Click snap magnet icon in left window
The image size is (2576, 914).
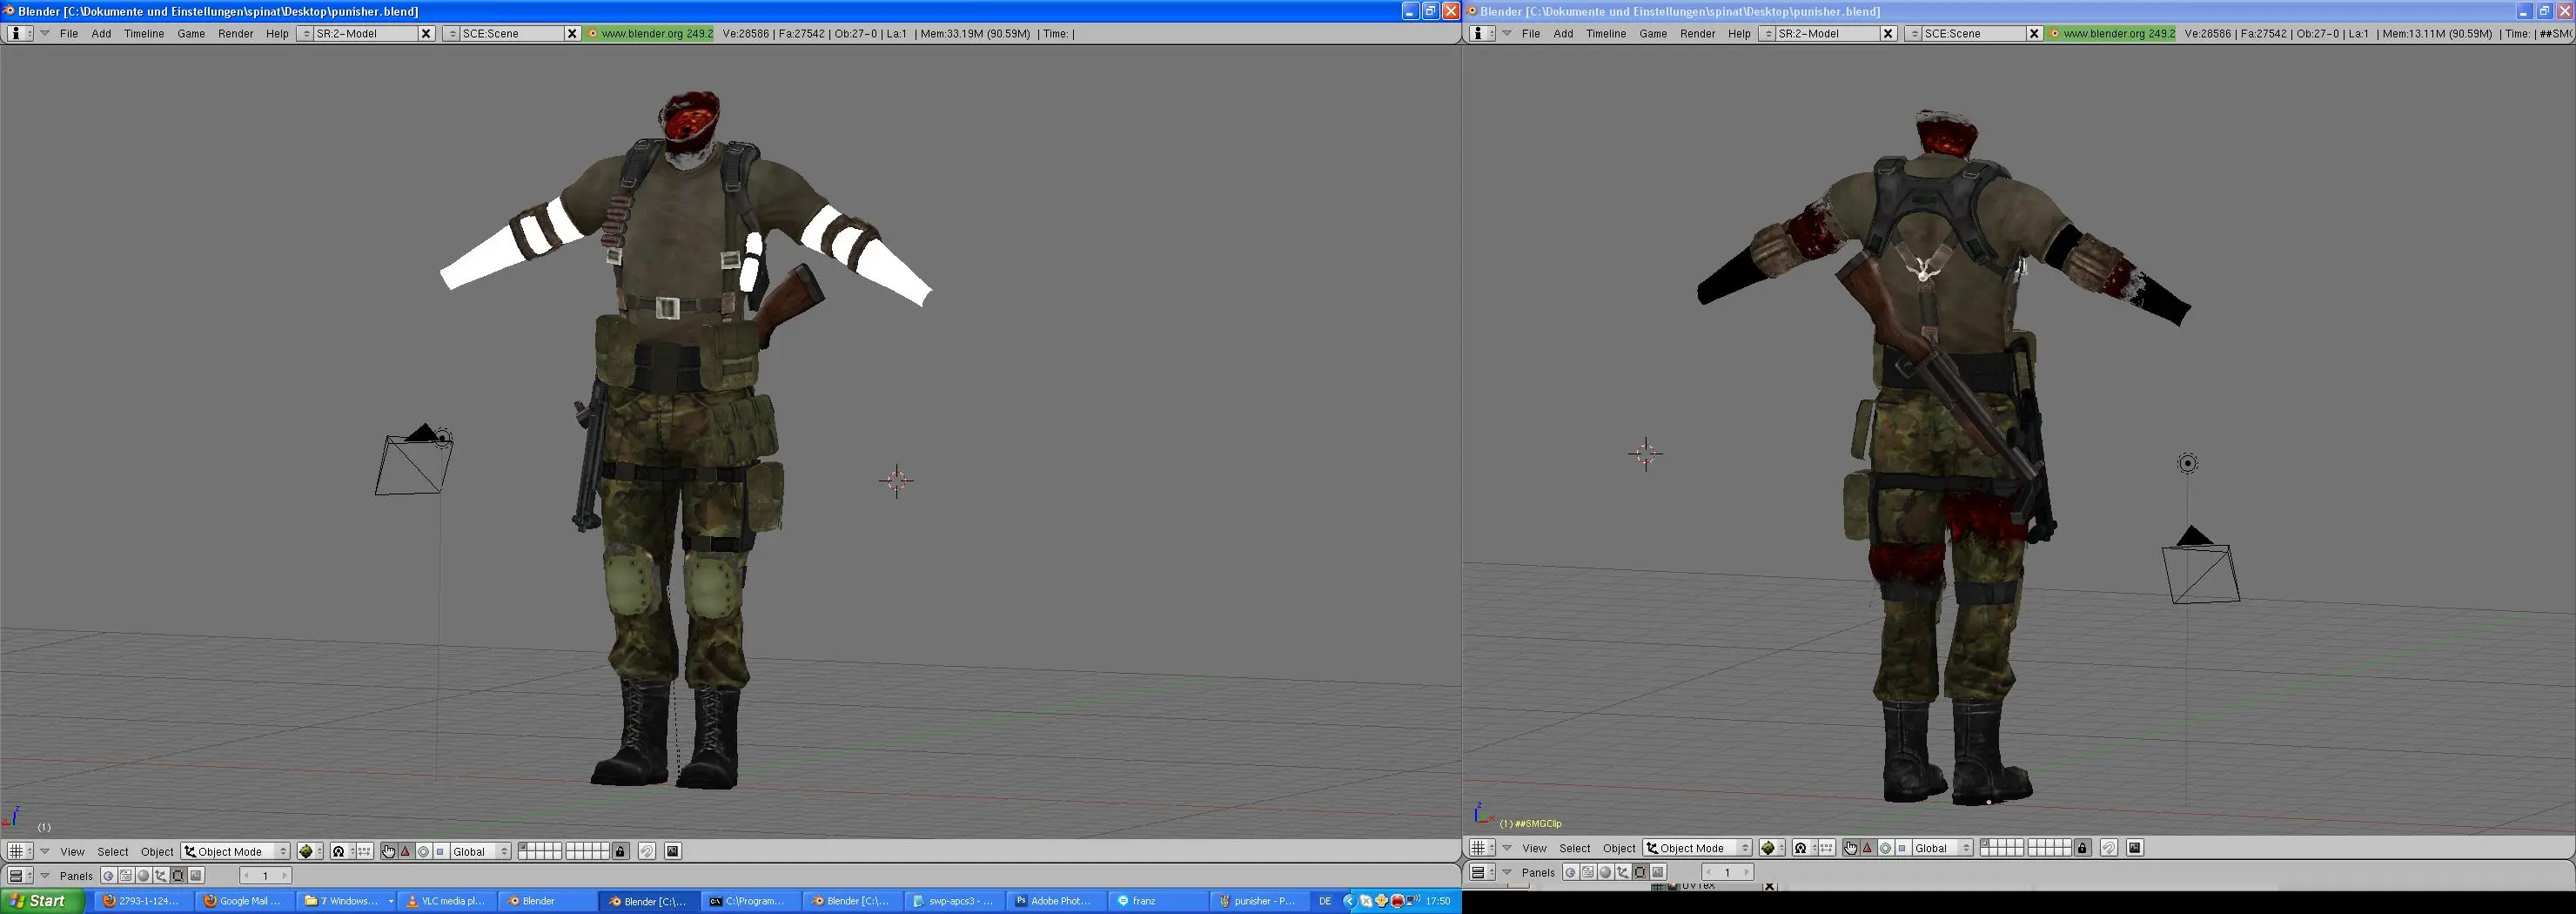tap(647, 852)
